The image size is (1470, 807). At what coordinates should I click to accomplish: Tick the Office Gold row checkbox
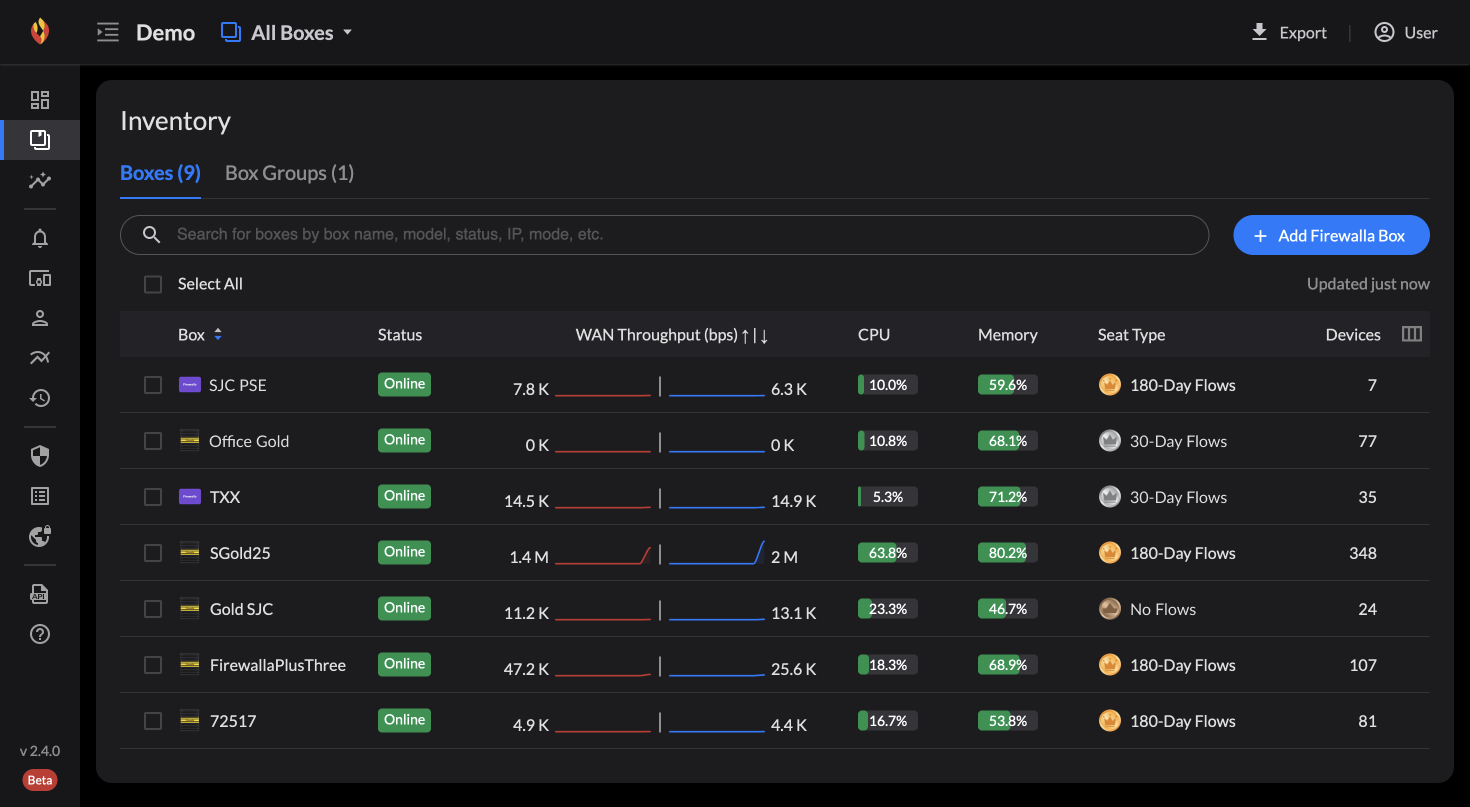coord(153,441)
